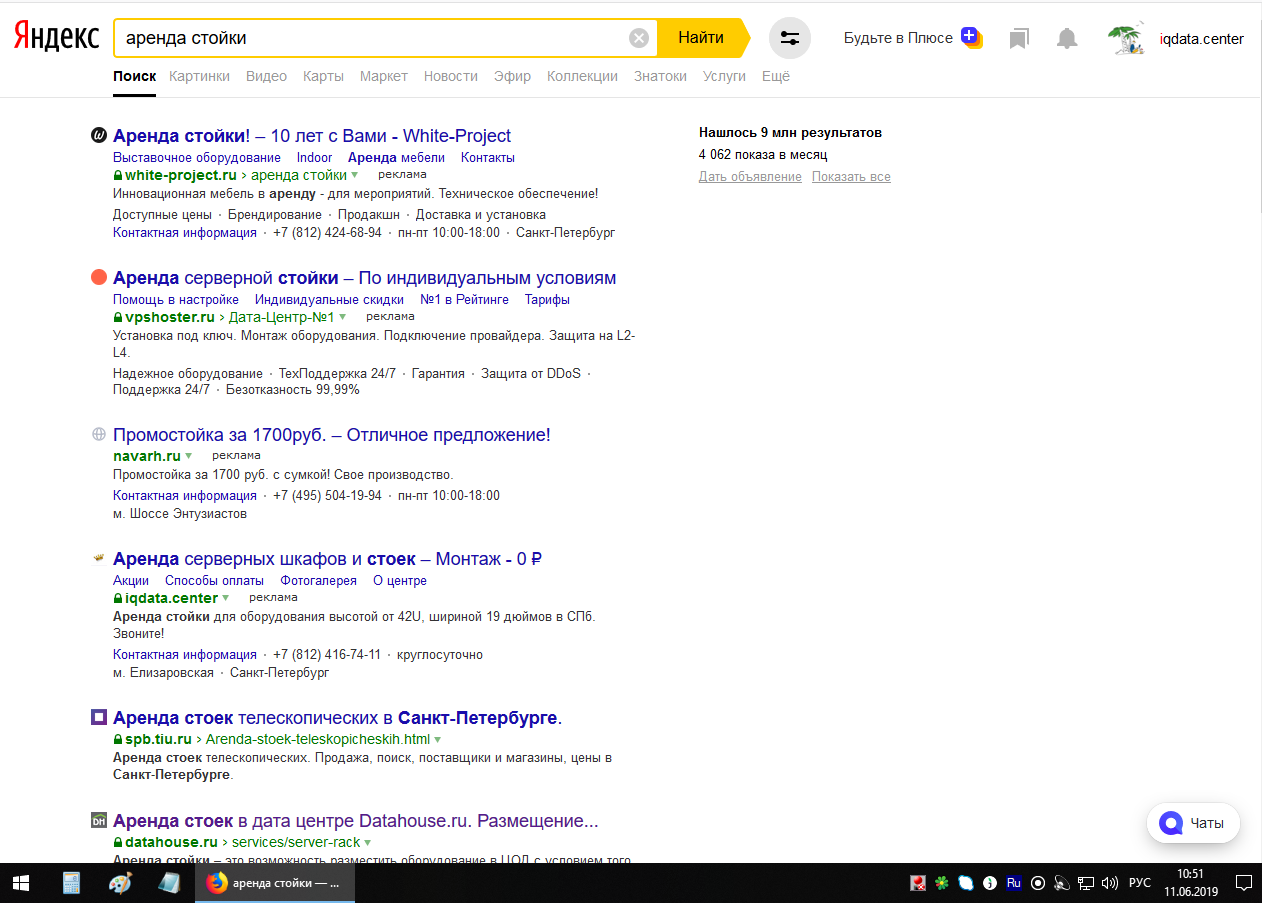Open search settings filter icon
The height and width of the screenshot is (903, 1262).
[x=790, y=38]
